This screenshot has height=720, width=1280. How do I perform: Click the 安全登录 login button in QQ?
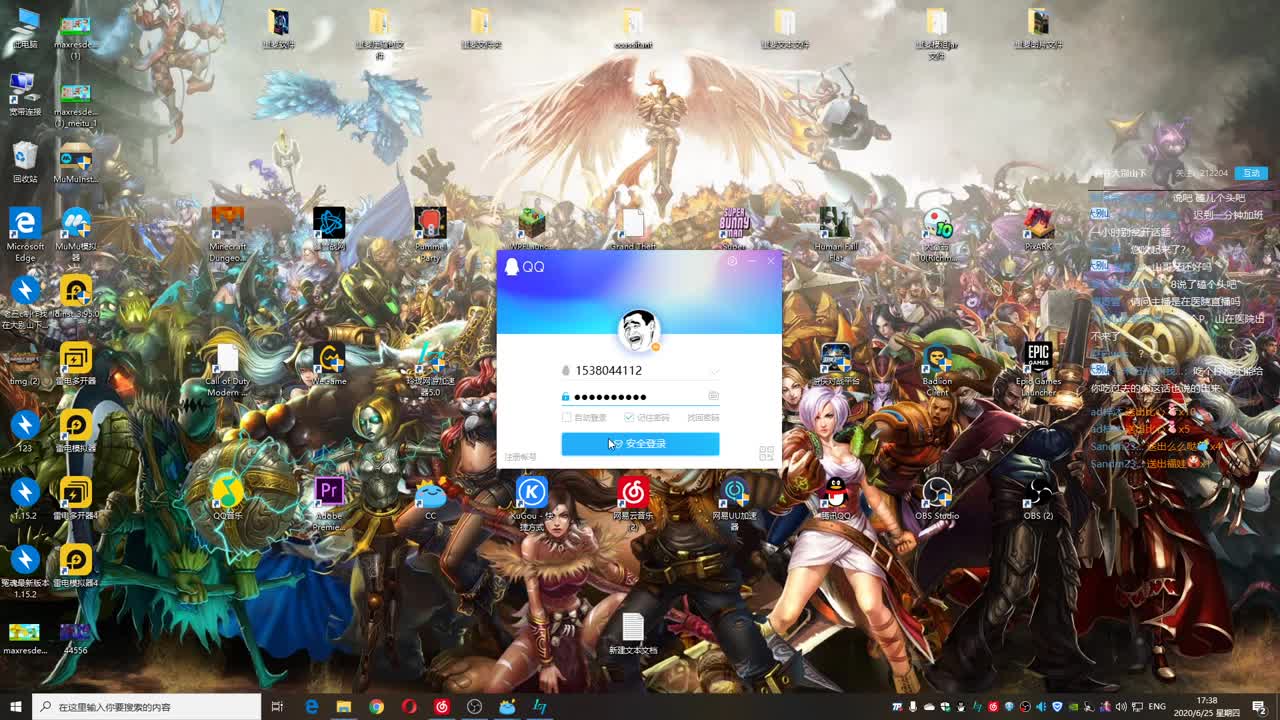pos(640,444)
